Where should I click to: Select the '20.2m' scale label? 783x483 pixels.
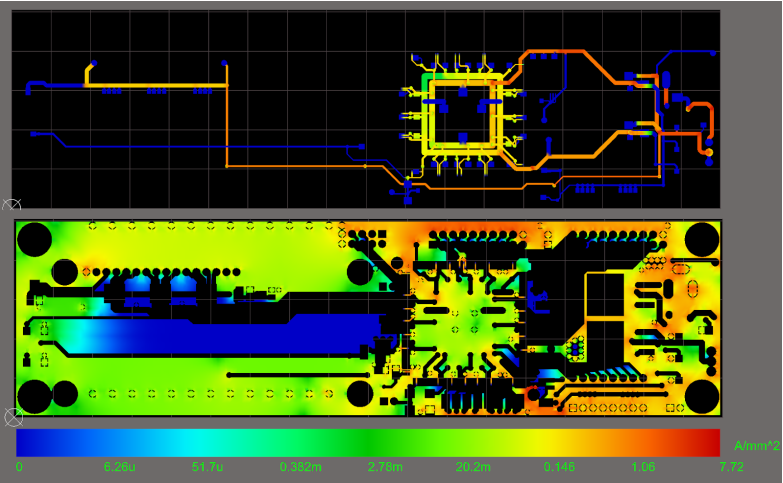[x=473, y=468]
